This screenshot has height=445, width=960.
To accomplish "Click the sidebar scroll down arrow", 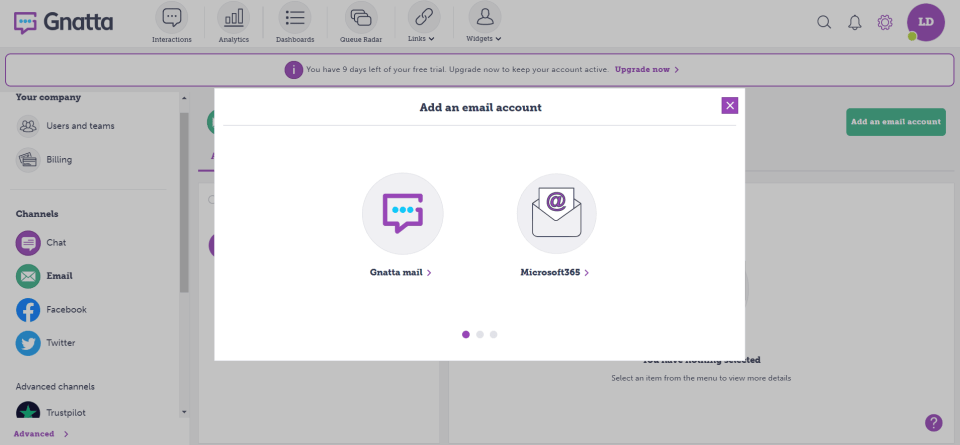I will point(184,413).
